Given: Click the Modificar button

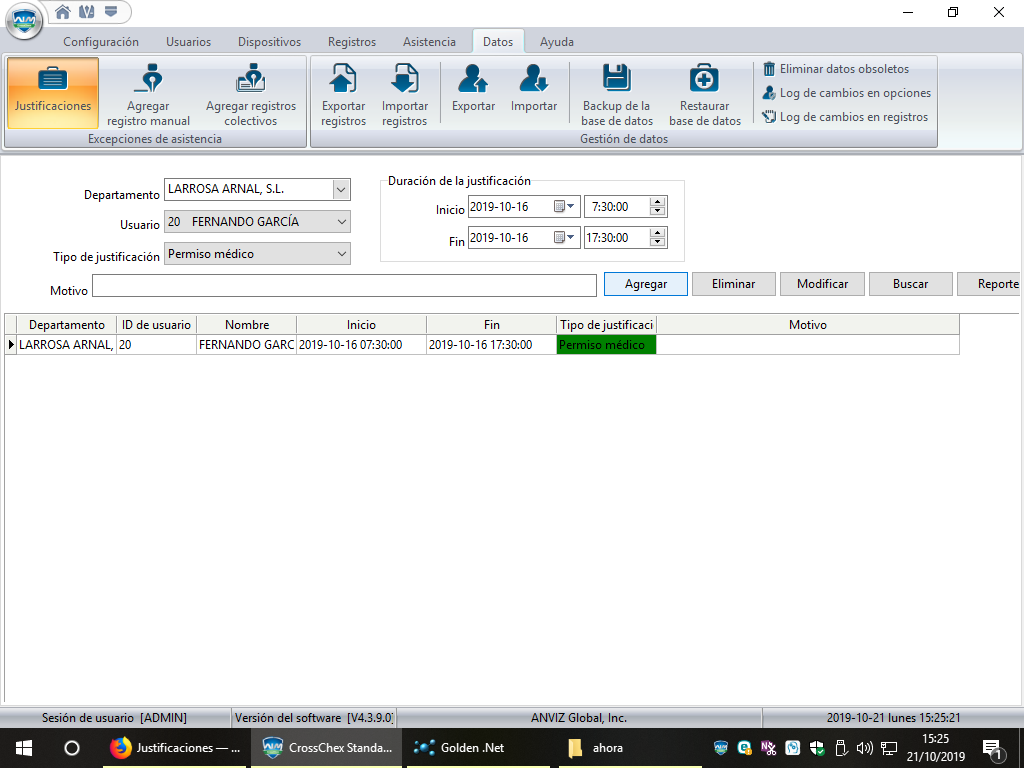Looking at the screenshot, I should pyautogui.click(x=822, y=284).
